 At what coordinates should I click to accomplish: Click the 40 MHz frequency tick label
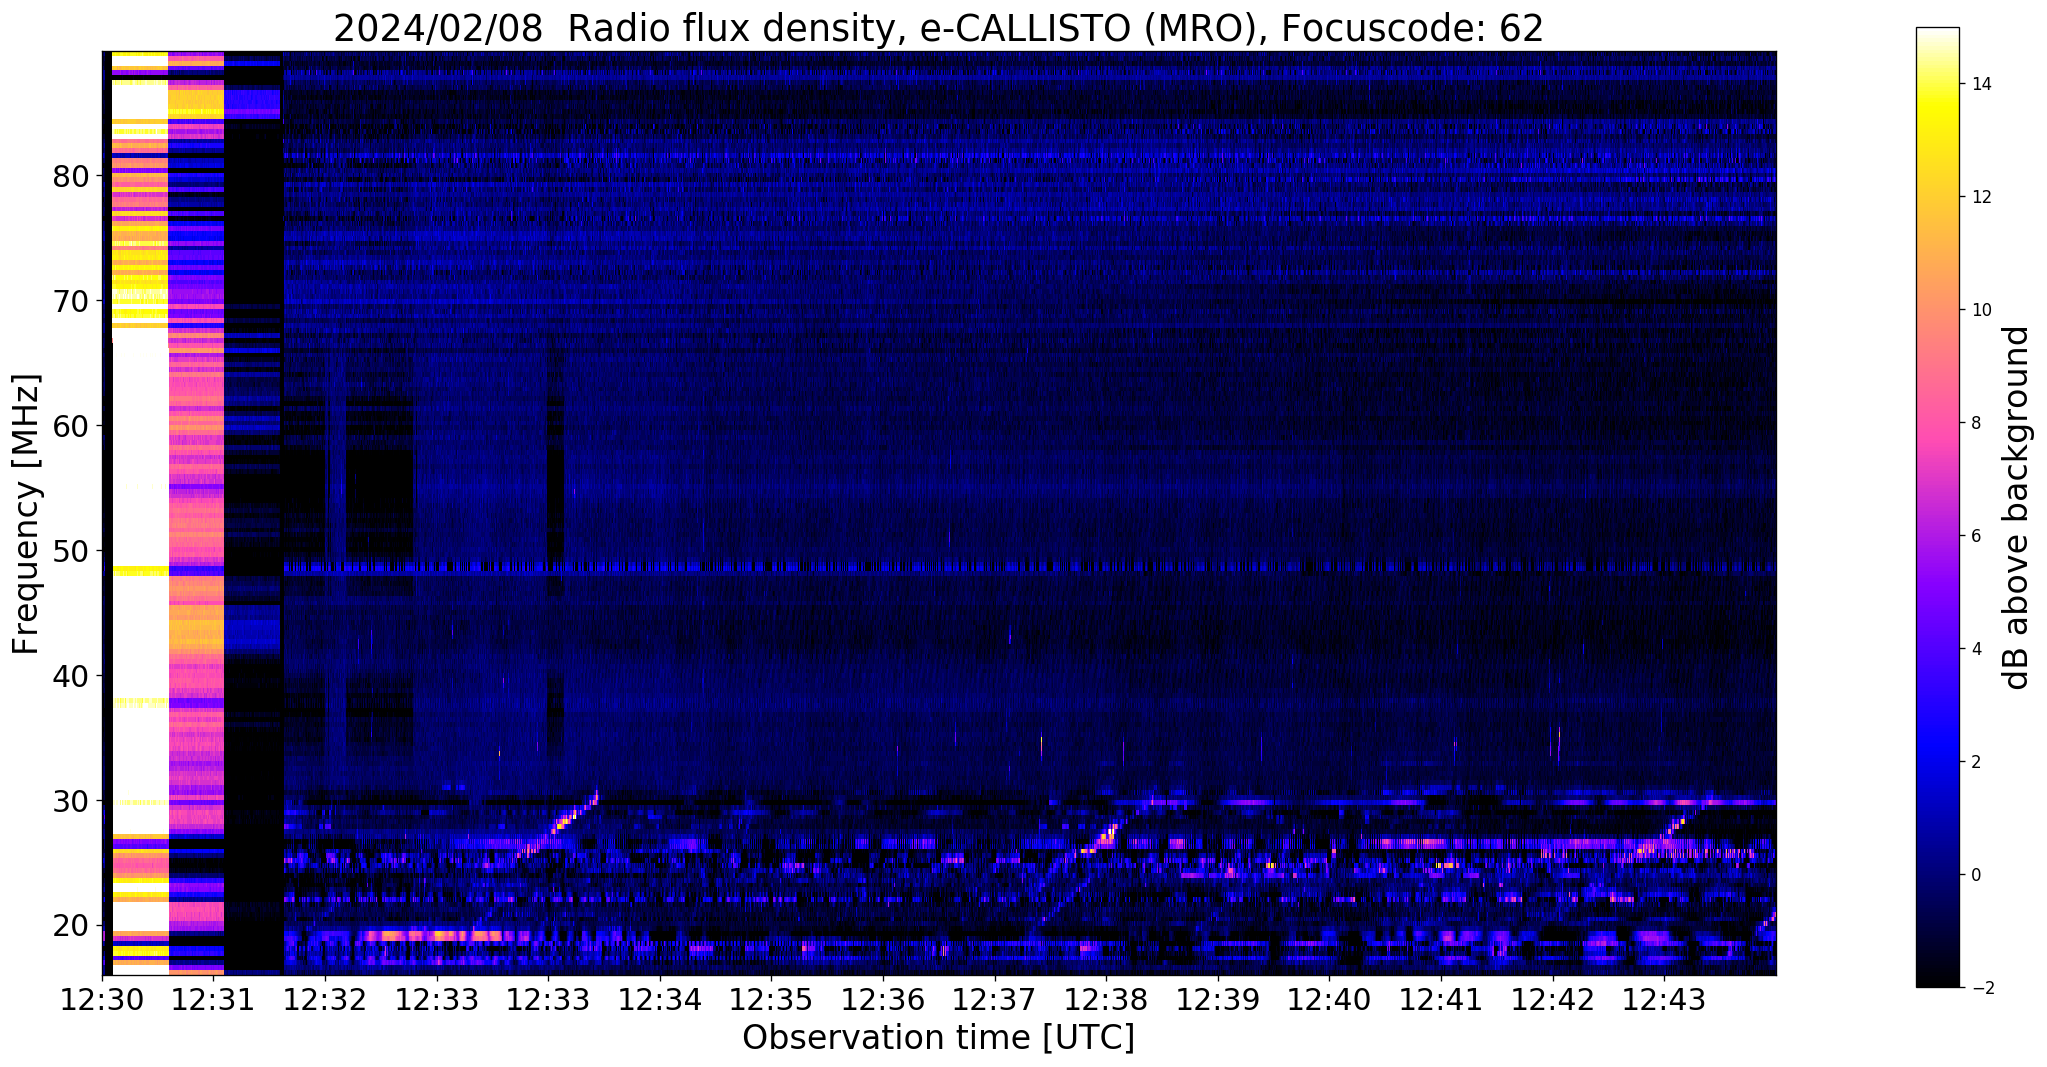tap(71, 676)
